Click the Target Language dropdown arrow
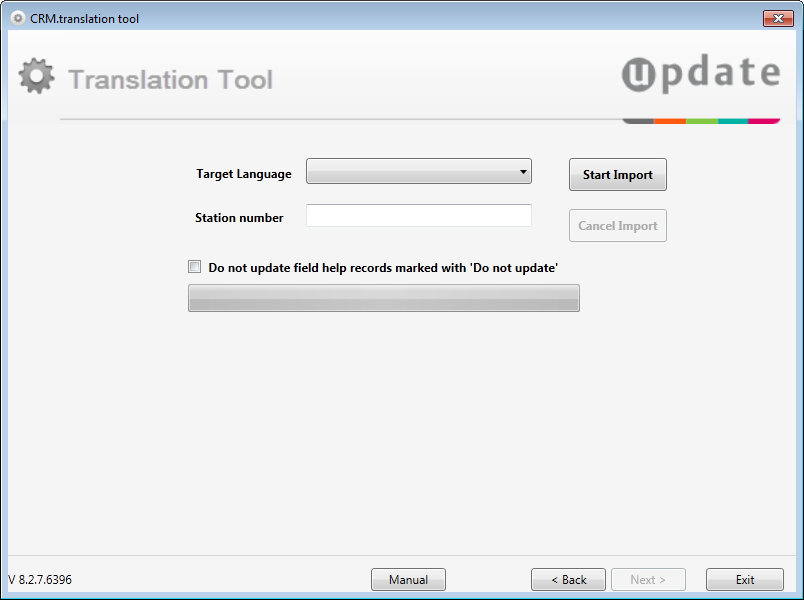 point(523,172)
